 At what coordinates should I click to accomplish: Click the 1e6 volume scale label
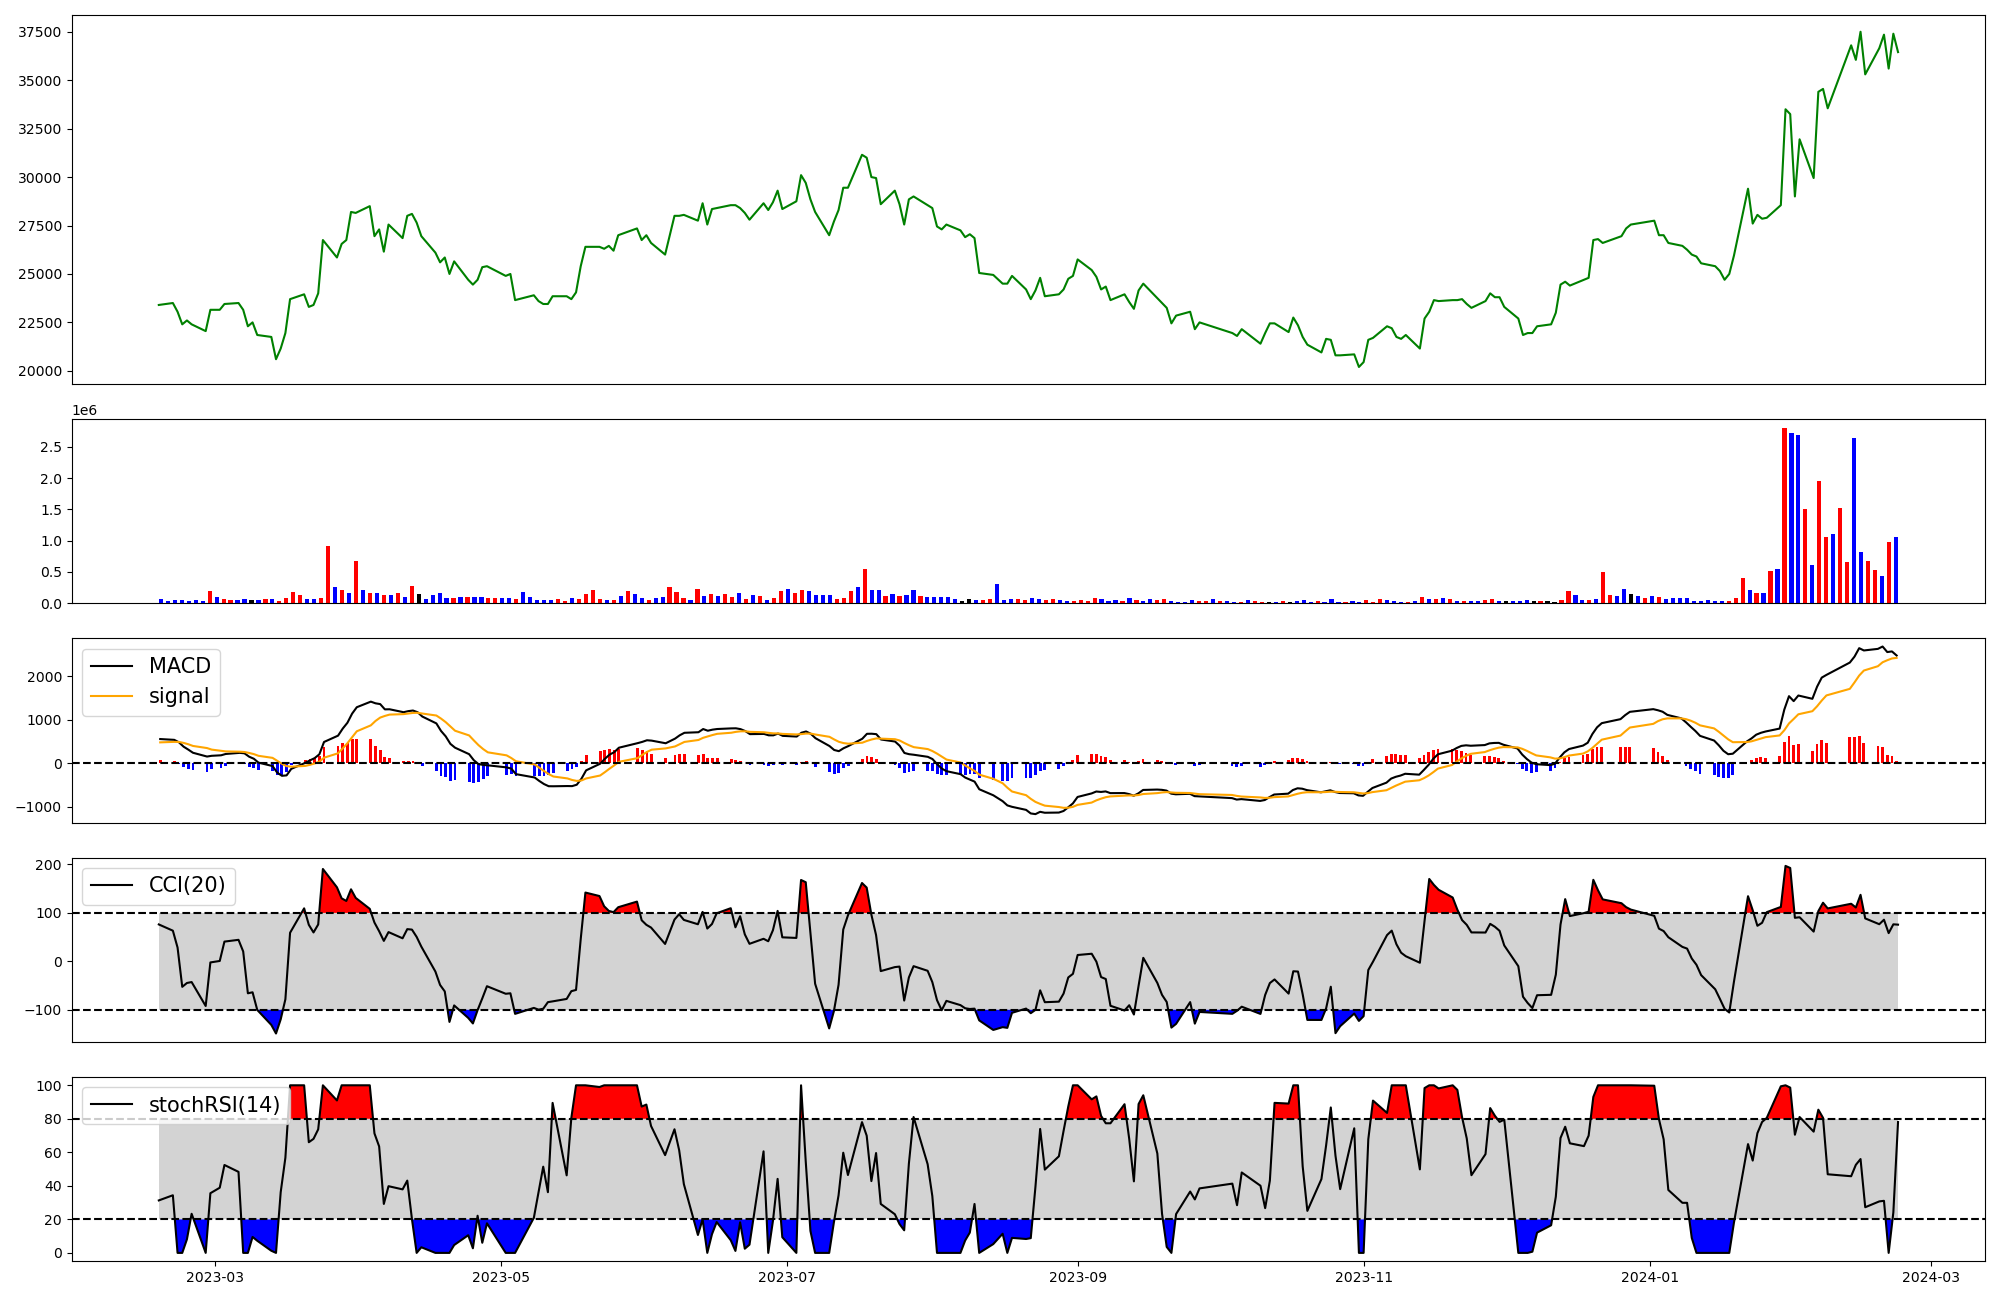pyautogui.click(x=84, y=410)
